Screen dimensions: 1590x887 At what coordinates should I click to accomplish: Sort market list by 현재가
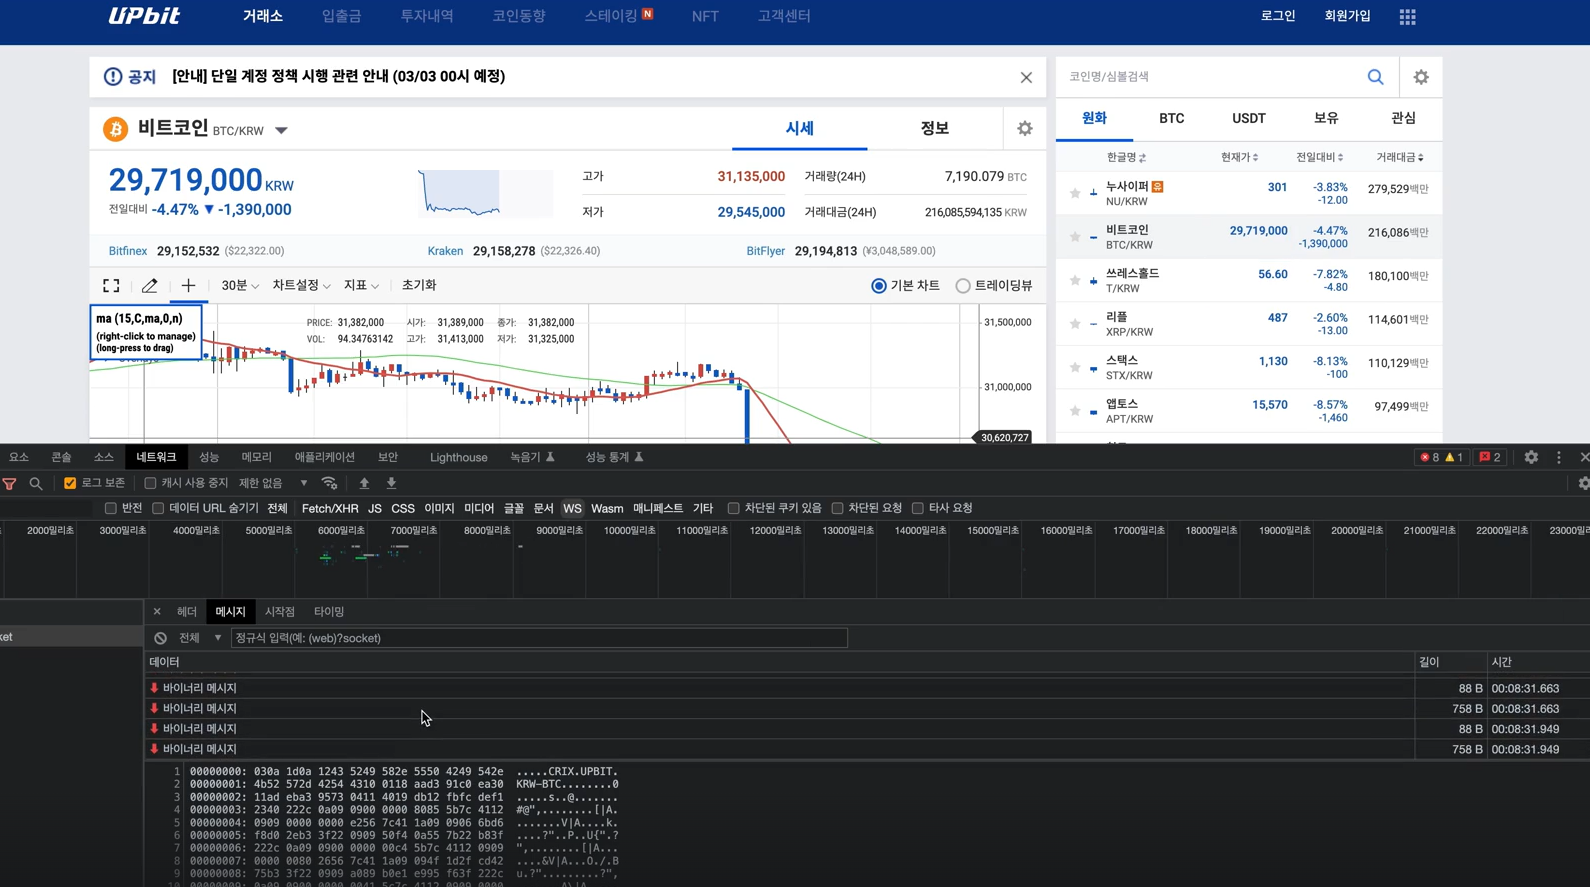pyautogui.click(x=1239, y=157)
